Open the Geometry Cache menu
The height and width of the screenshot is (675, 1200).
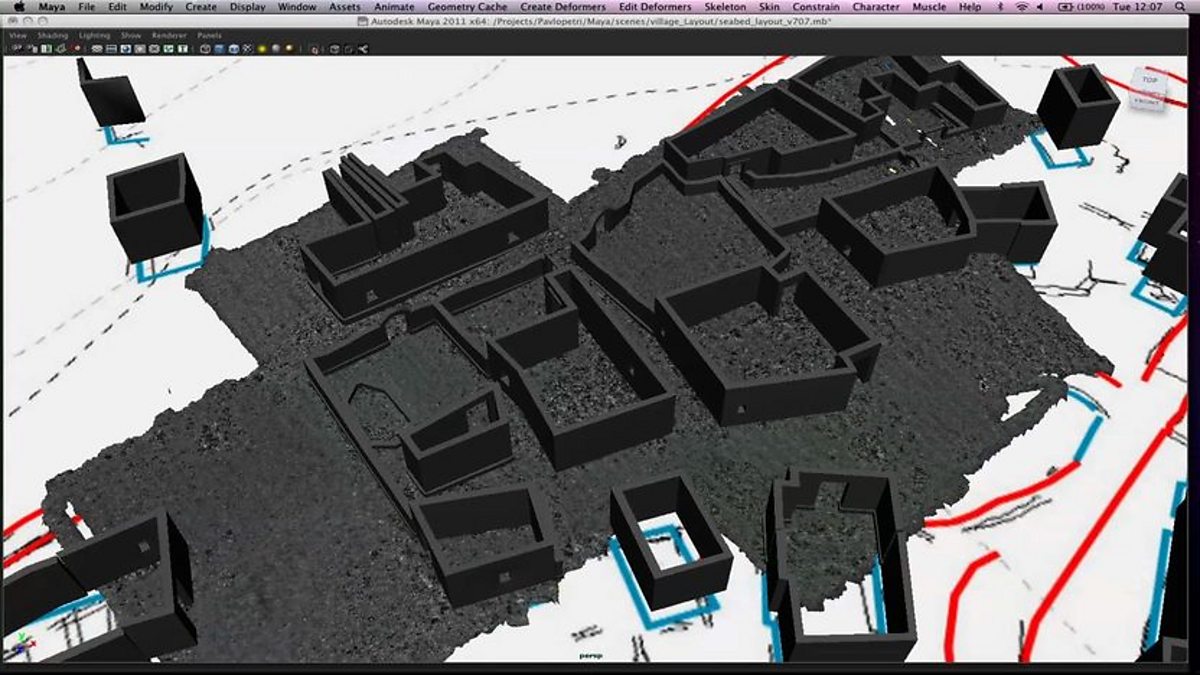click(467, 7)
